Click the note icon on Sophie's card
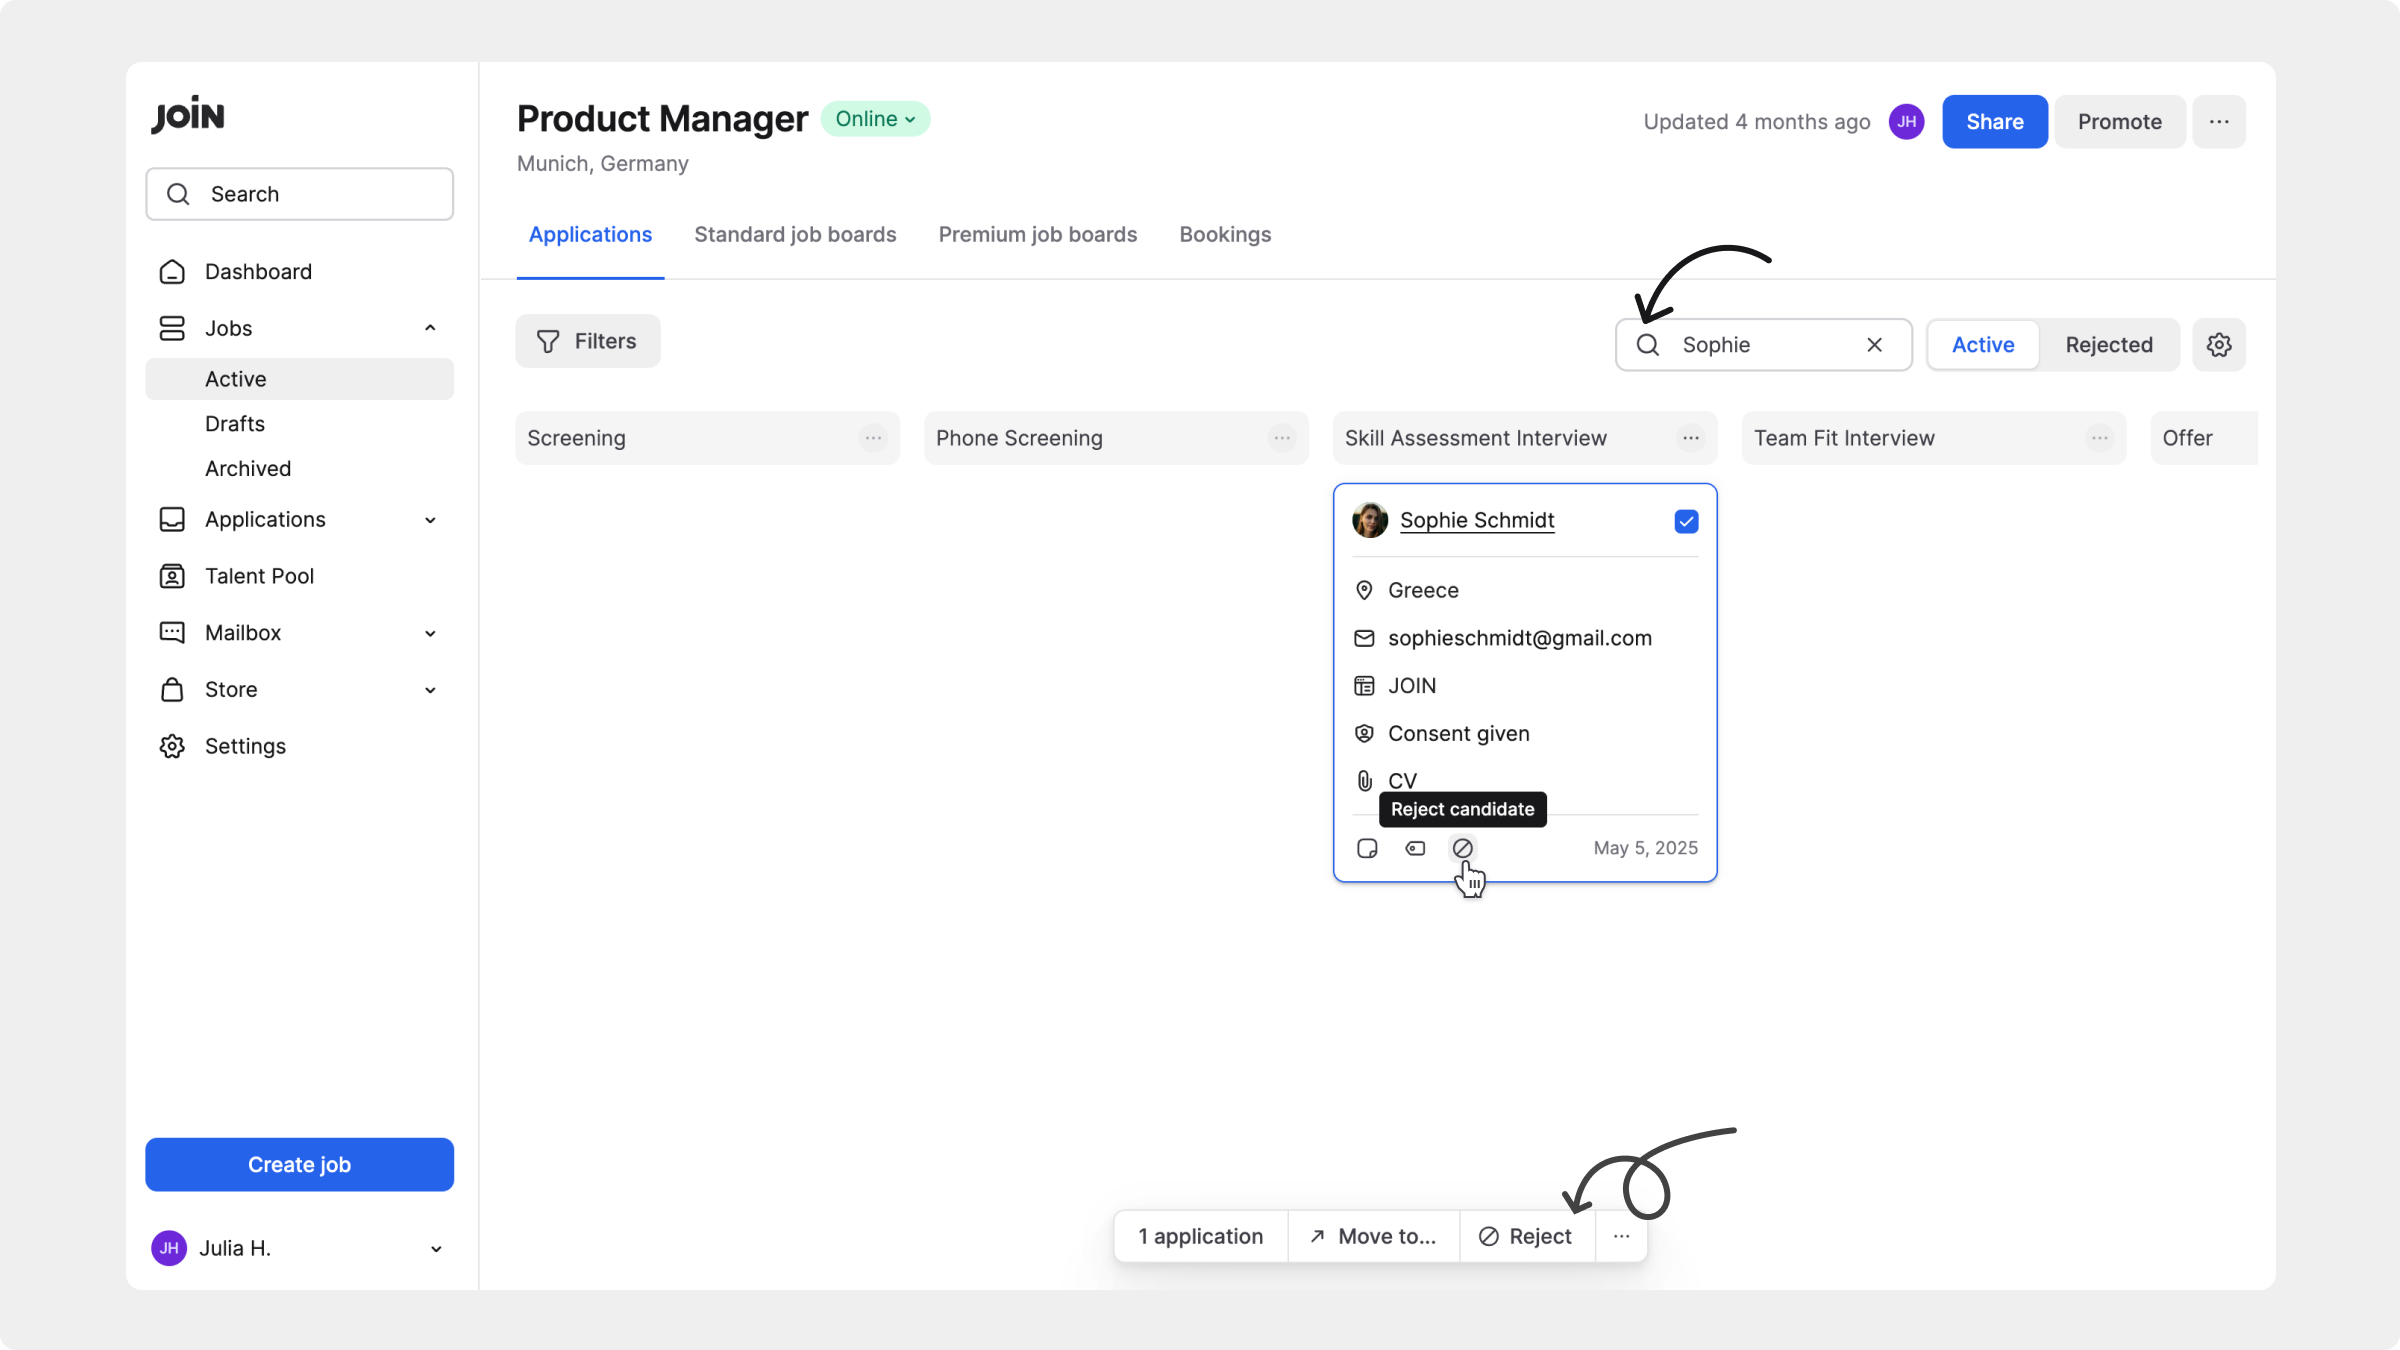Viewport: 2400px width, 1350px height. click(x=1367, y=848)
